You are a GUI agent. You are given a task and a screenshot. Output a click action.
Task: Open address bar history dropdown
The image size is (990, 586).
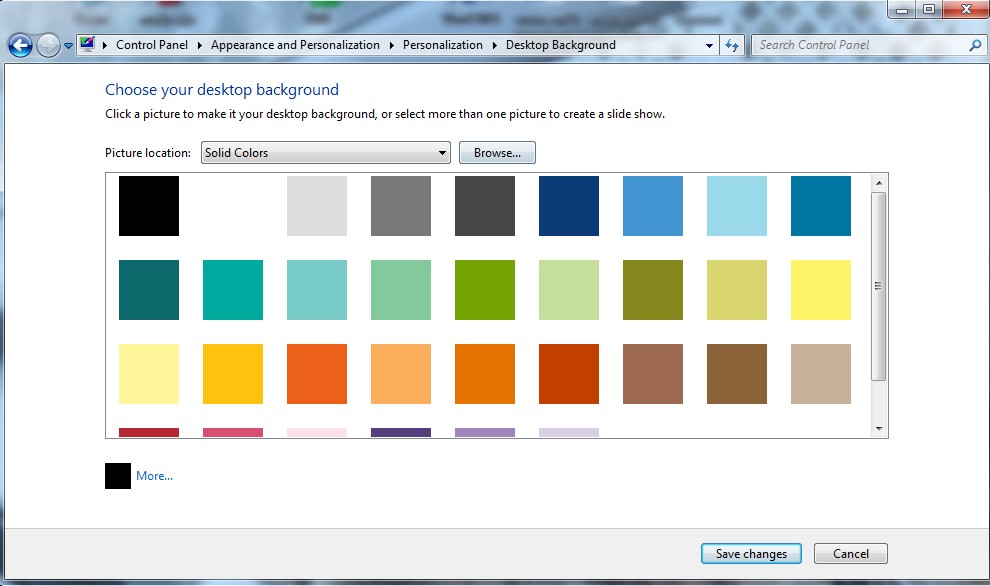pyautogui.click(x=709, y=45)
